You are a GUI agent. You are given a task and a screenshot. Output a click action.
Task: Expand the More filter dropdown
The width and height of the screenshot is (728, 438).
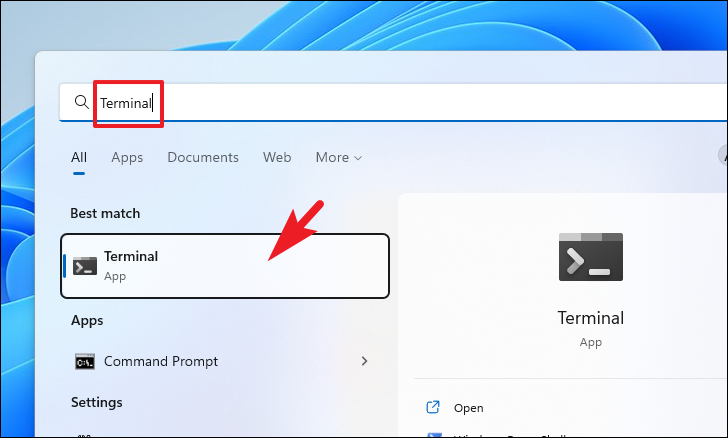pyautogui.click(x=339, y=157)
